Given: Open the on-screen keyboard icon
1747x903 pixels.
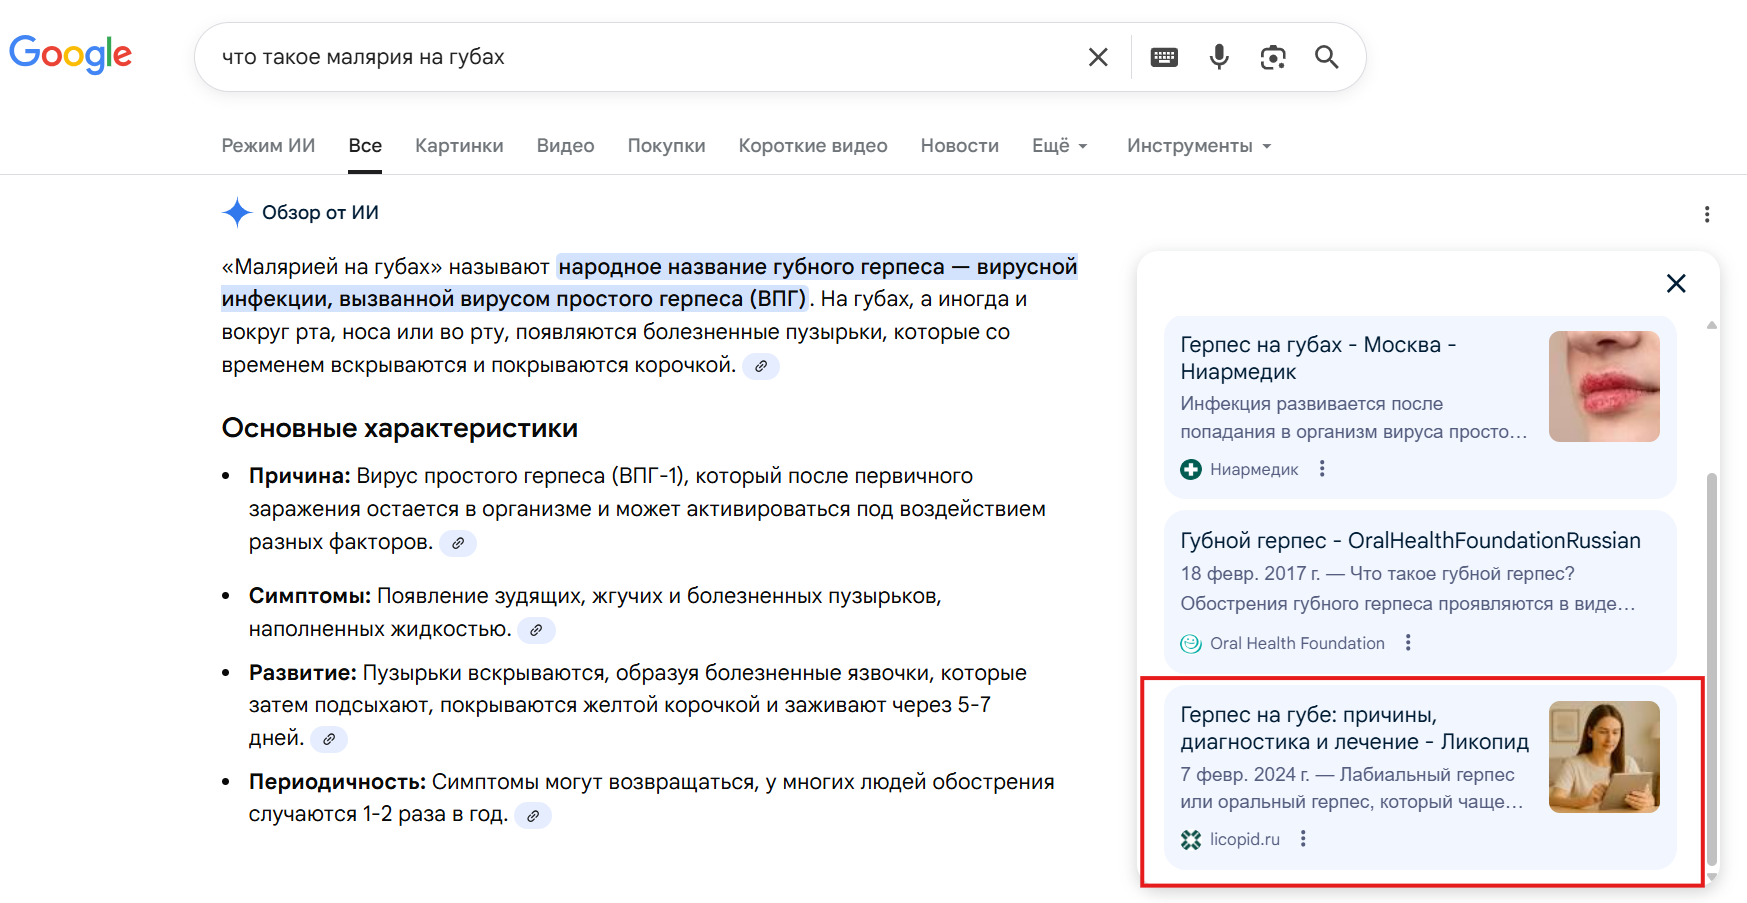Looking at the screenshot, I should (1164, 57).
